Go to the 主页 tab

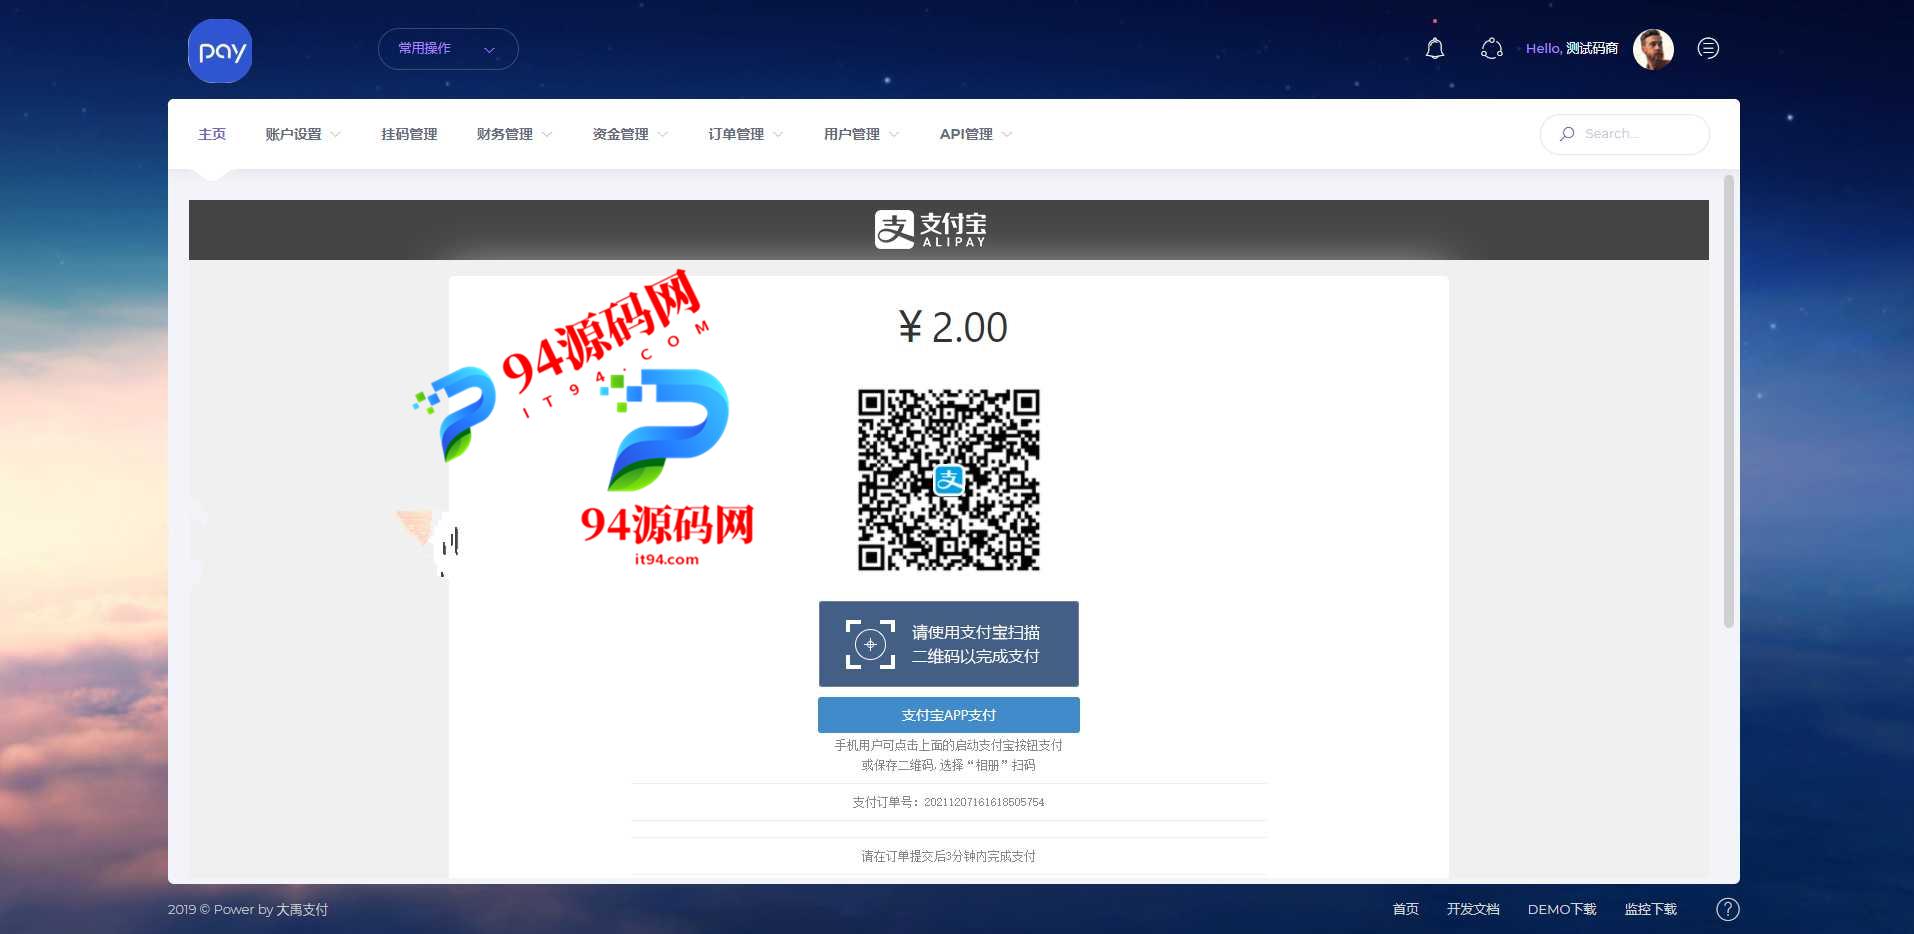(x=212, y=134)
